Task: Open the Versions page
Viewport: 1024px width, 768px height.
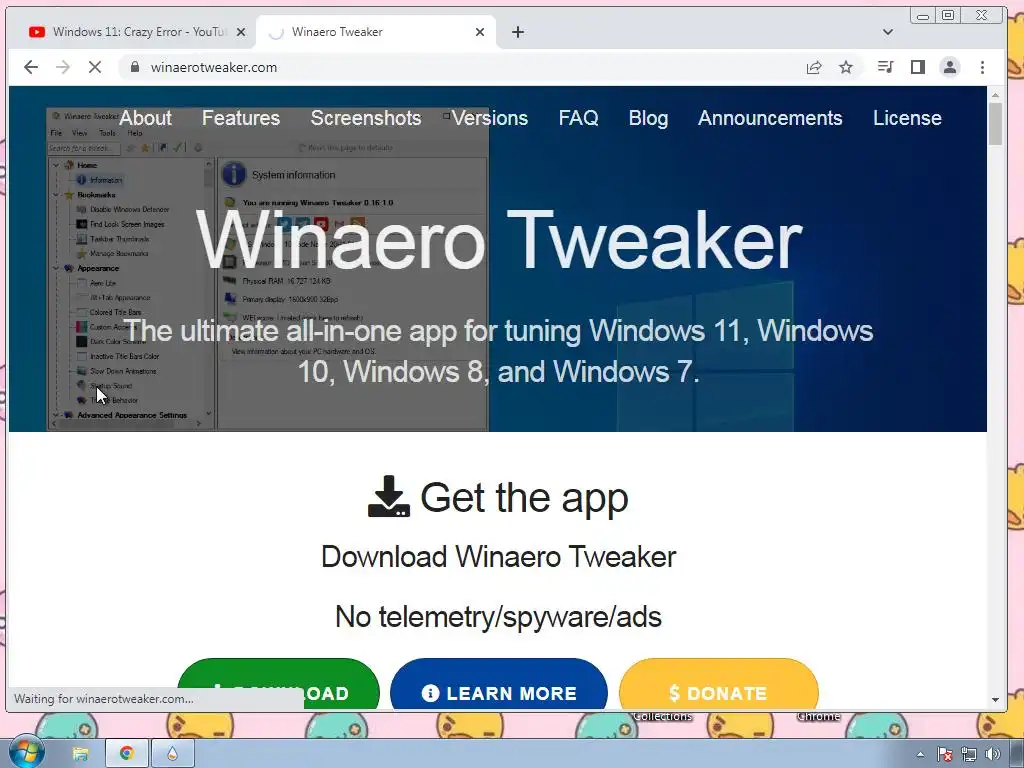Action: click(x=490, y=118)
